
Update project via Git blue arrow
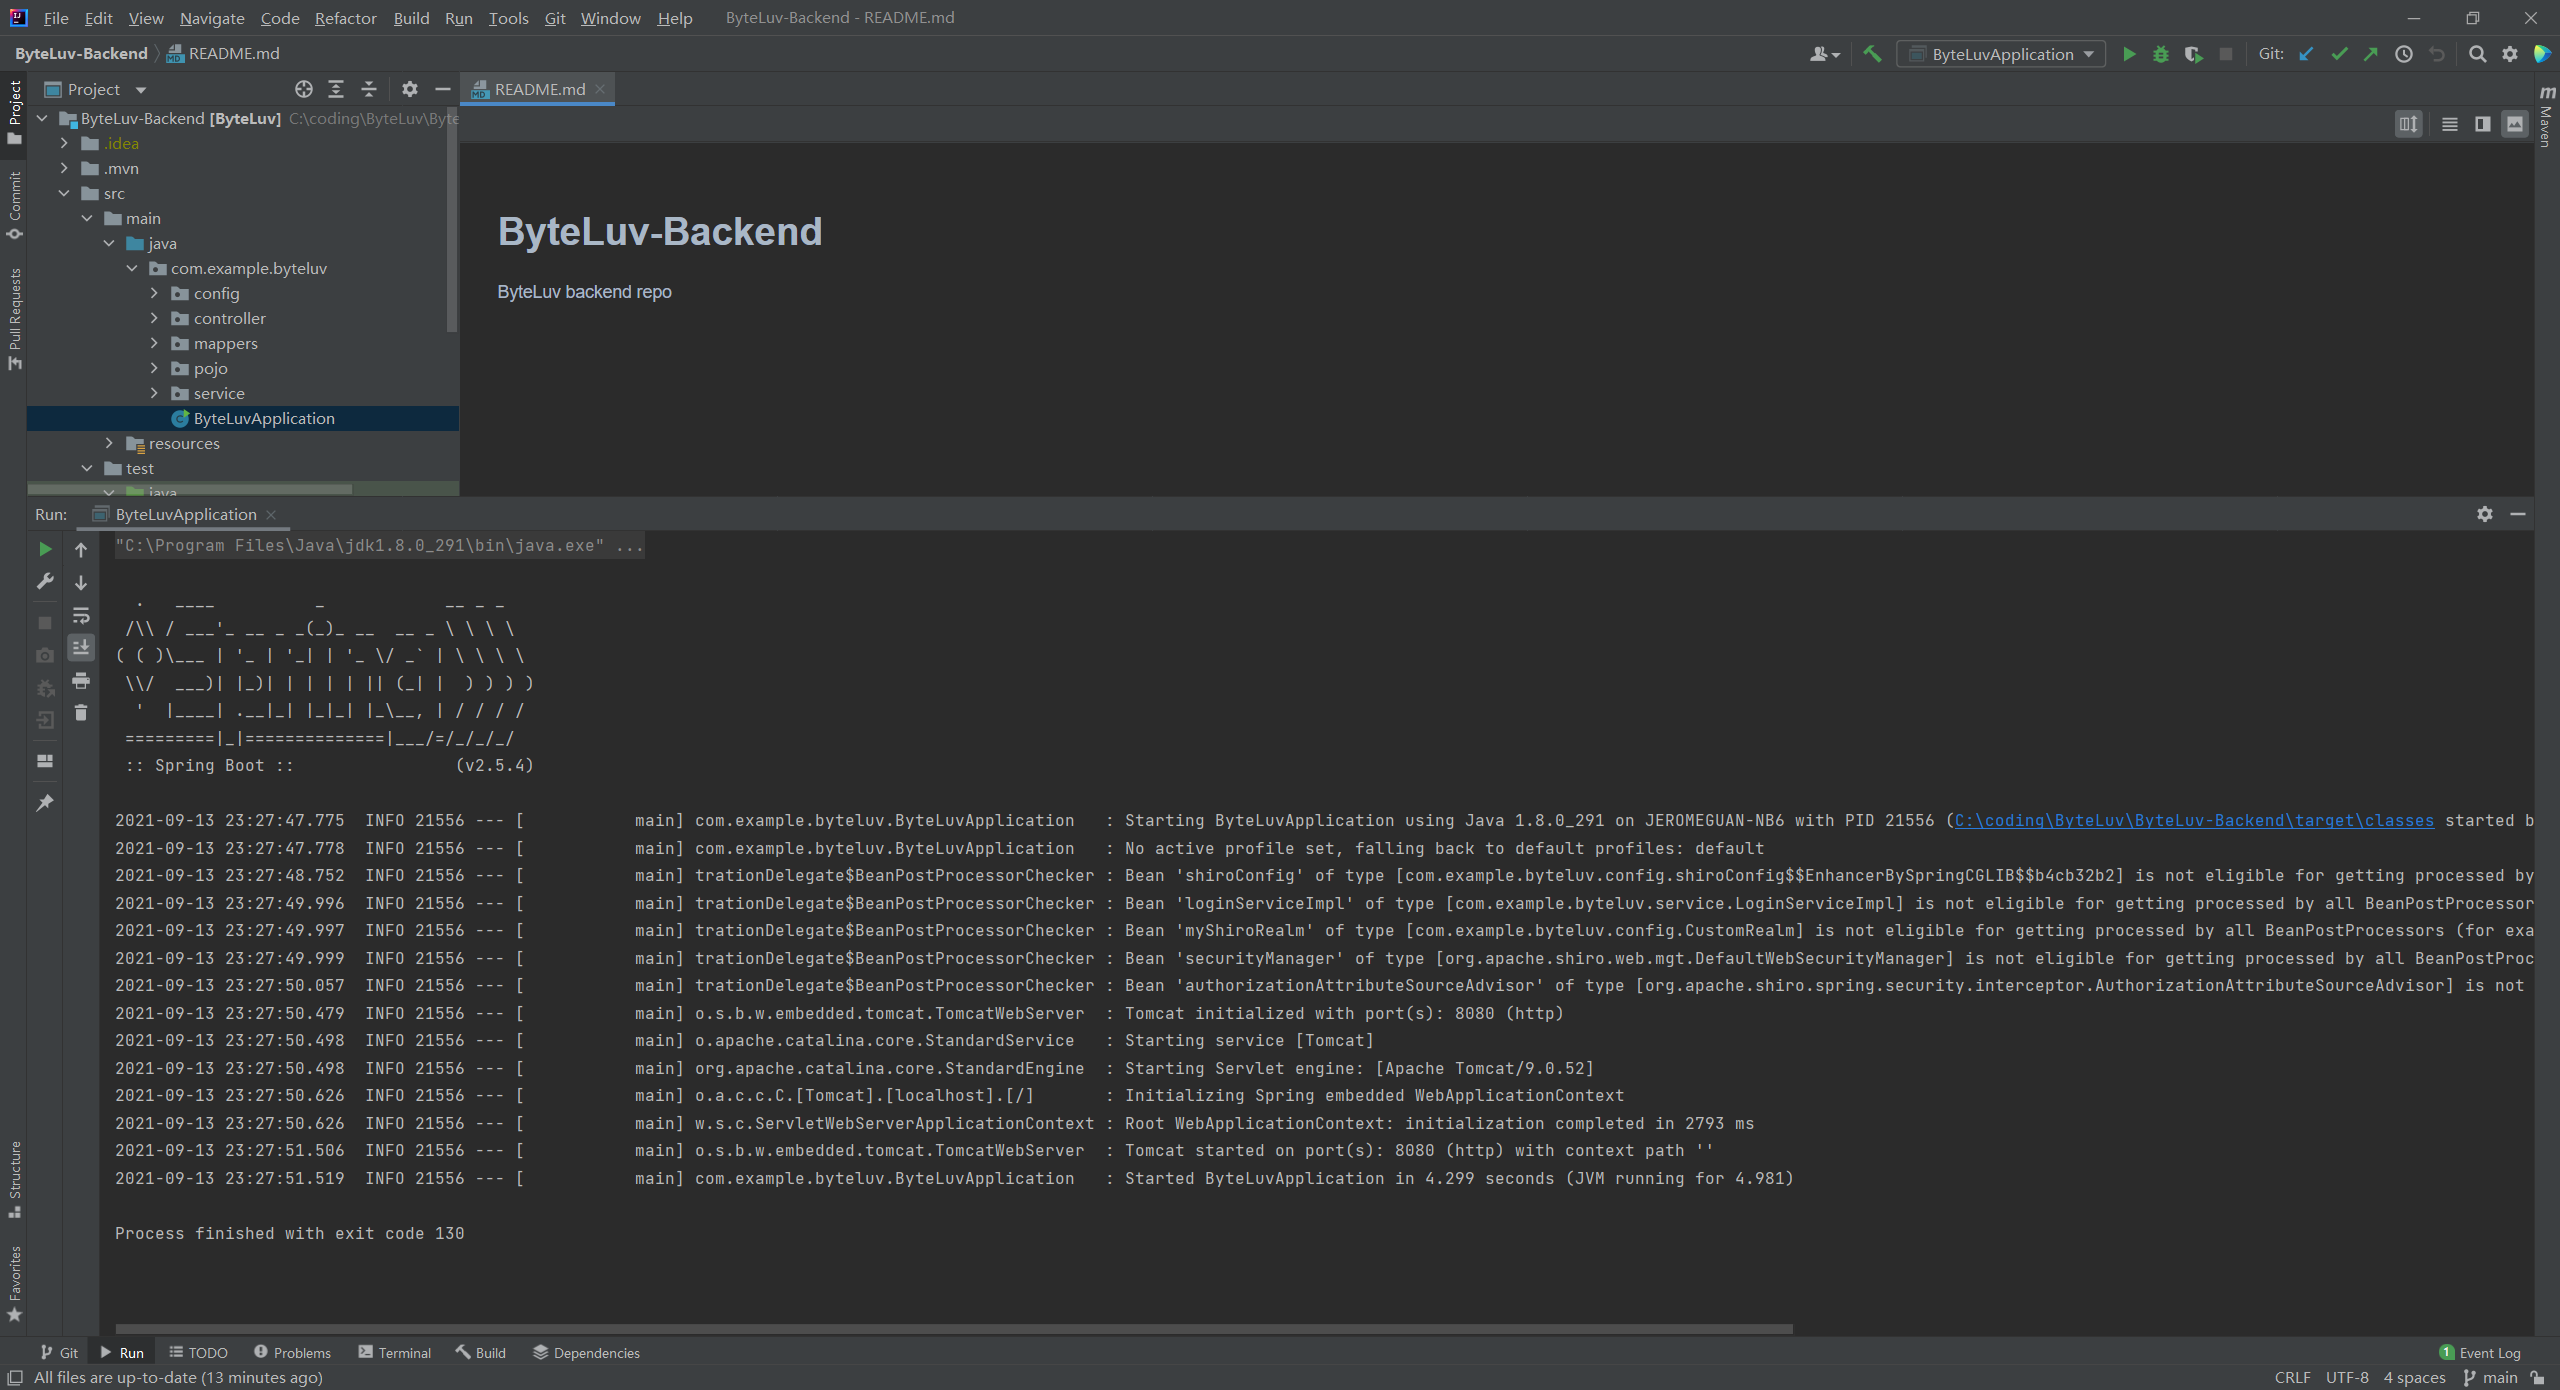2306,54
